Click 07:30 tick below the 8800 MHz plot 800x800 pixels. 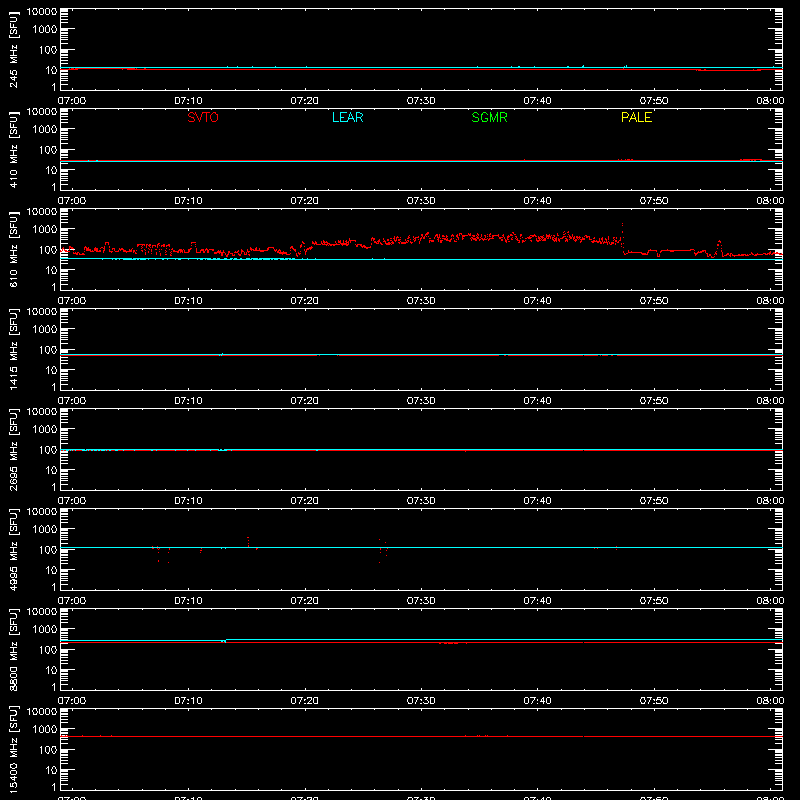click(421, 701)
